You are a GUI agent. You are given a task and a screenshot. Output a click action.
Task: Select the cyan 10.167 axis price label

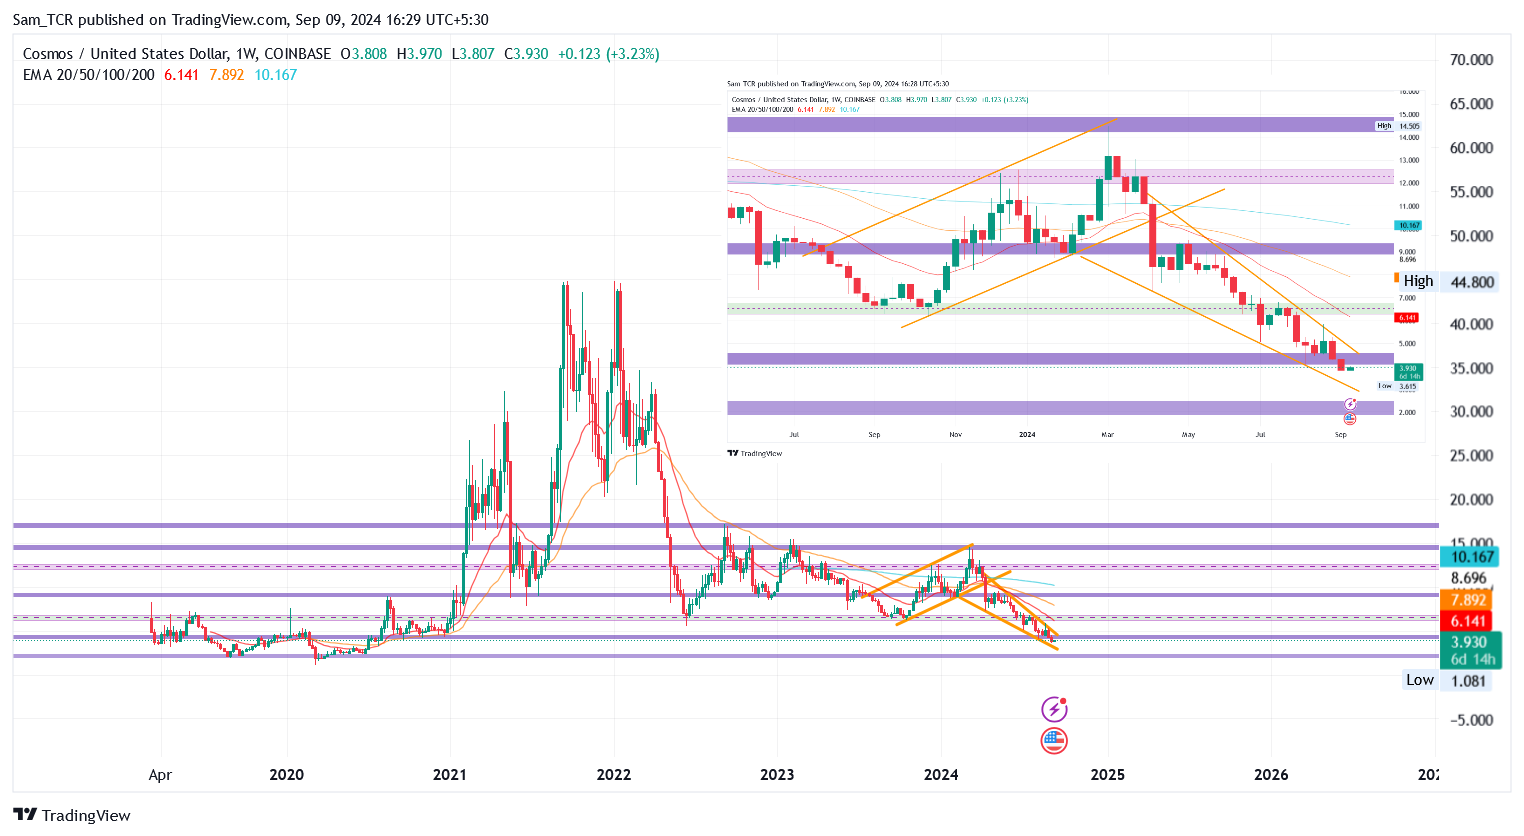(1471, 557)
